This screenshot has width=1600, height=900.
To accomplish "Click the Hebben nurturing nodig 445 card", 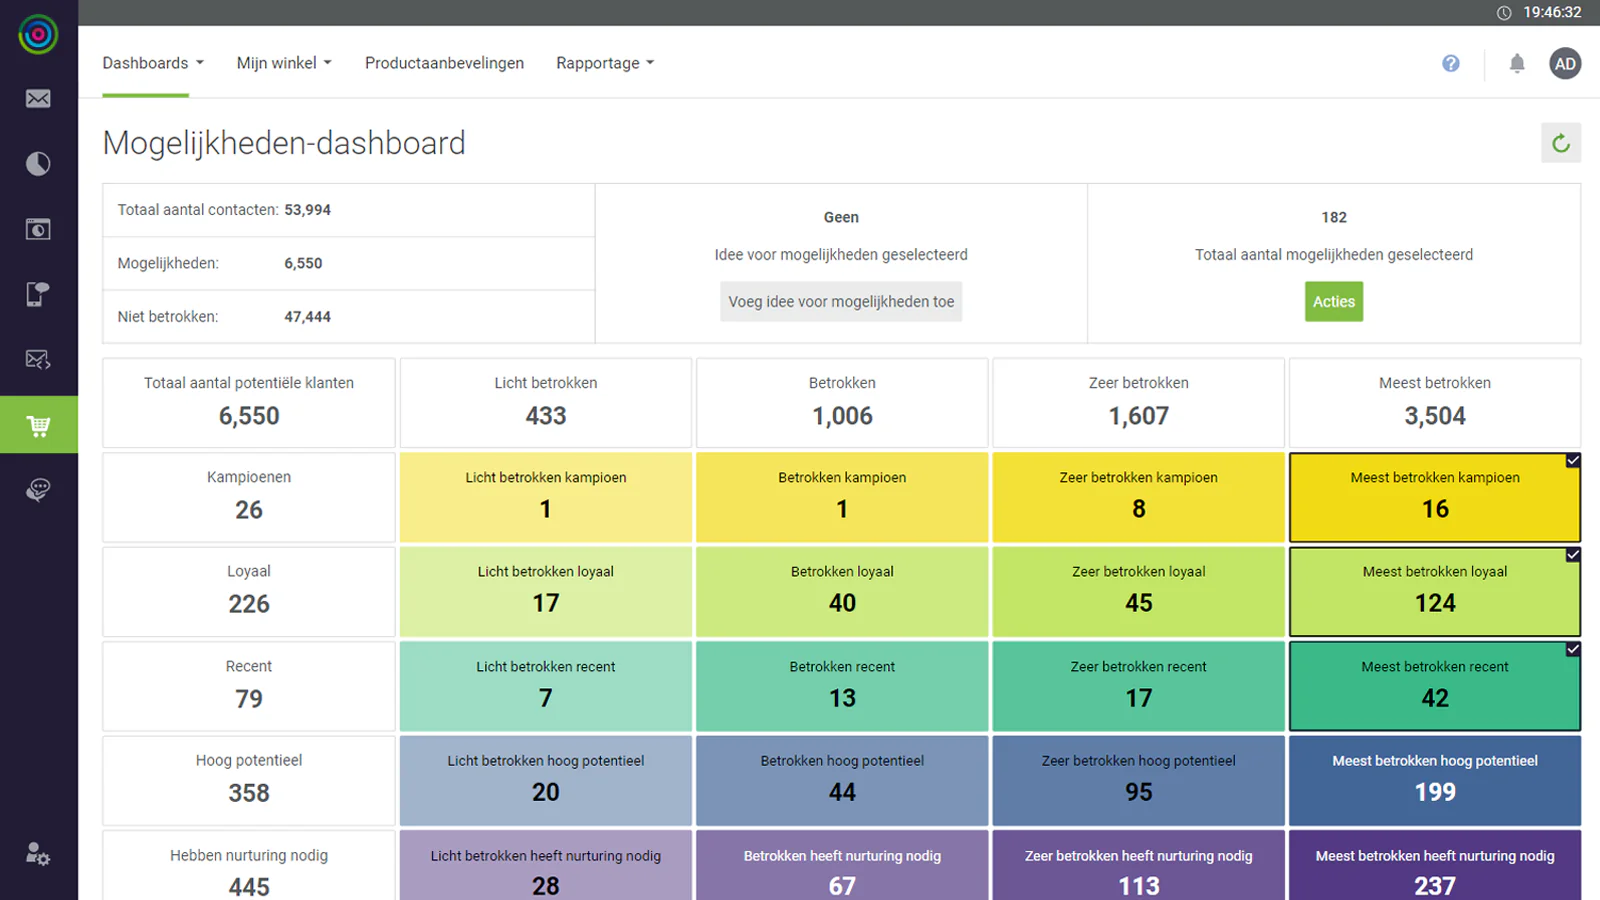I will (249, 866).
